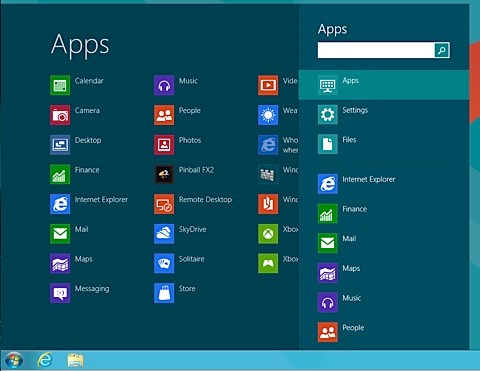The image size is (480, 371).
Task: Start the Pinball FX2 game icon
Action: [x=164, y=174]
